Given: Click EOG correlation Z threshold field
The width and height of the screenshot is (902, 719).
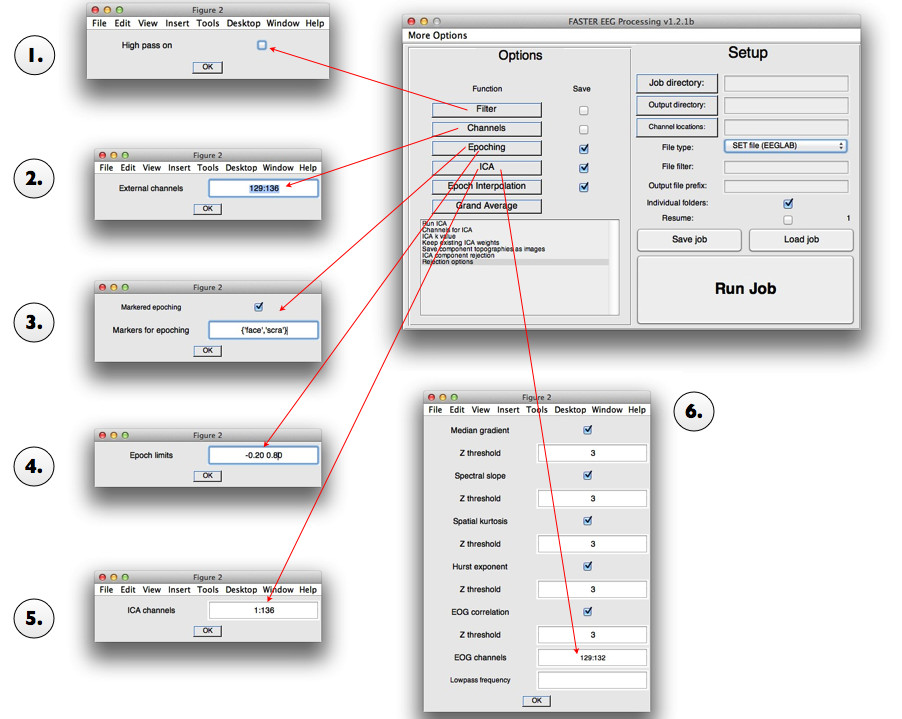Looking at the screenshot, I should coord(592,635).
